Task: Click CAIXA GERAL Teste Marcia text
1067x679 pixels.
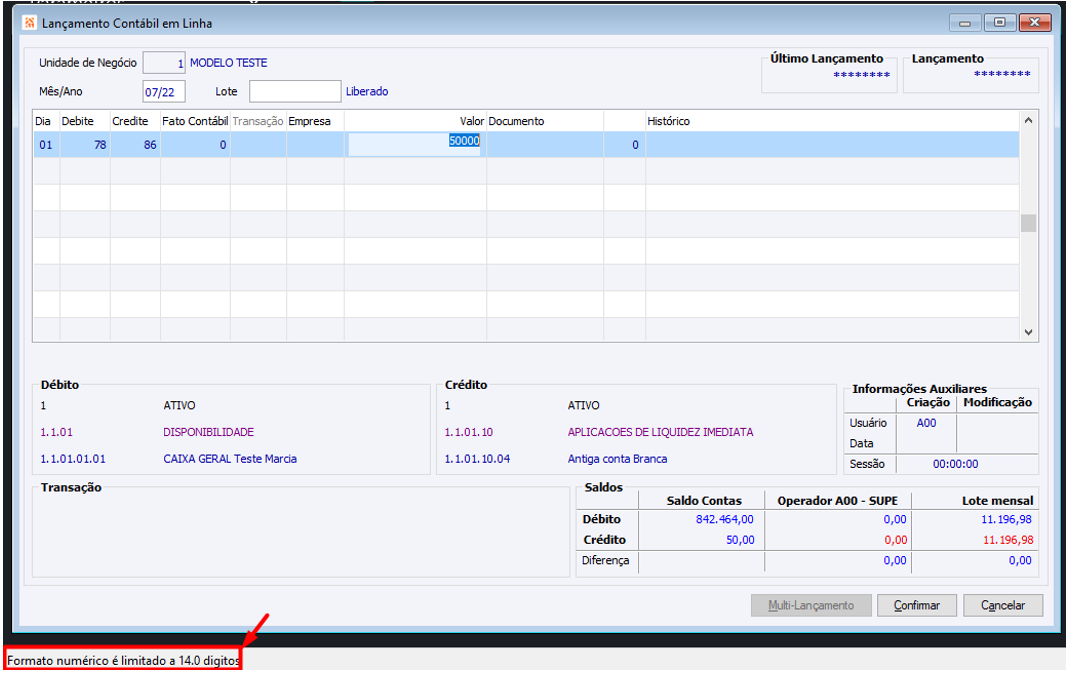Action: (230, 459)
